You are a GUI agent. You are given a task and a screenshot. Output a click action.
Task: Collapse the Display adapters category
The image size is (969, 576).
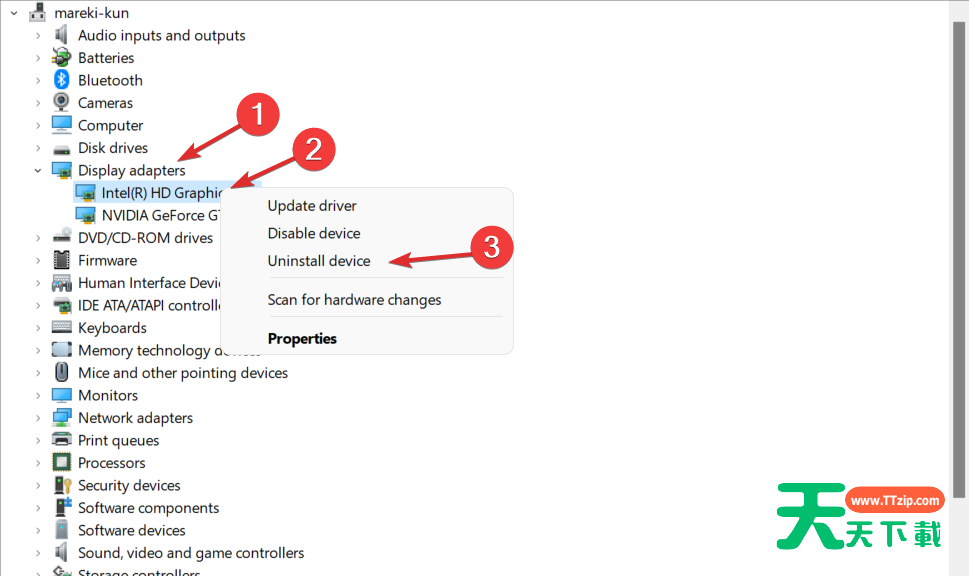38,170
